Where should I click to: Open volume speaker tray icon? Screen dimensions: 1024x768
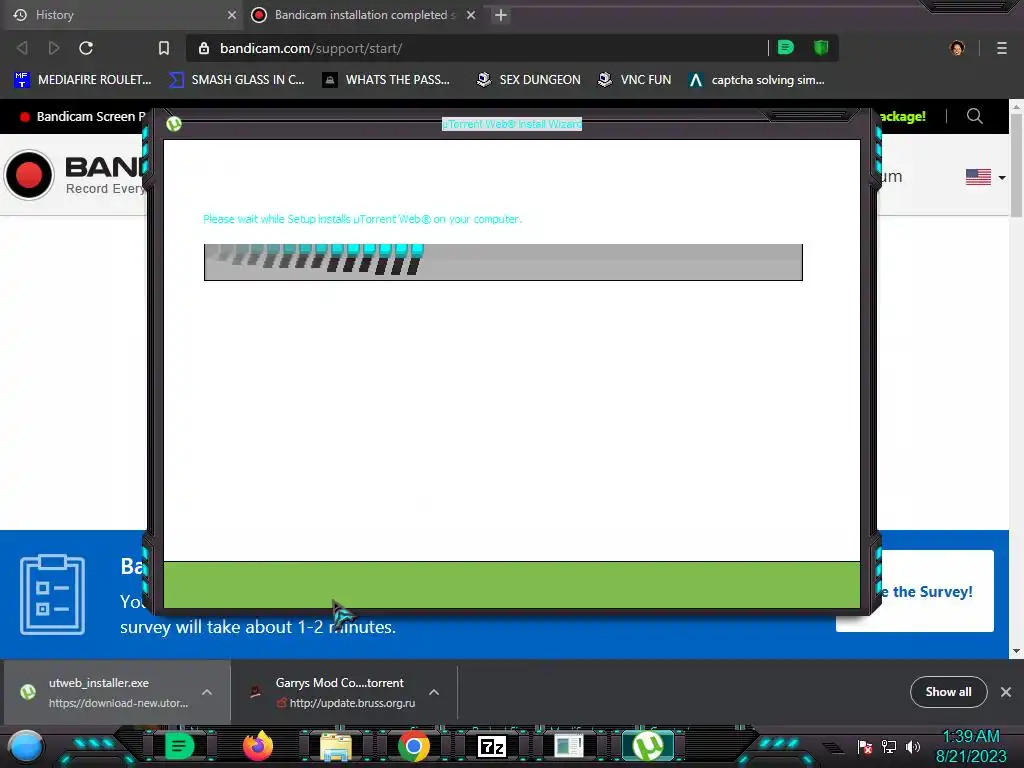click(x=913, y=747)
